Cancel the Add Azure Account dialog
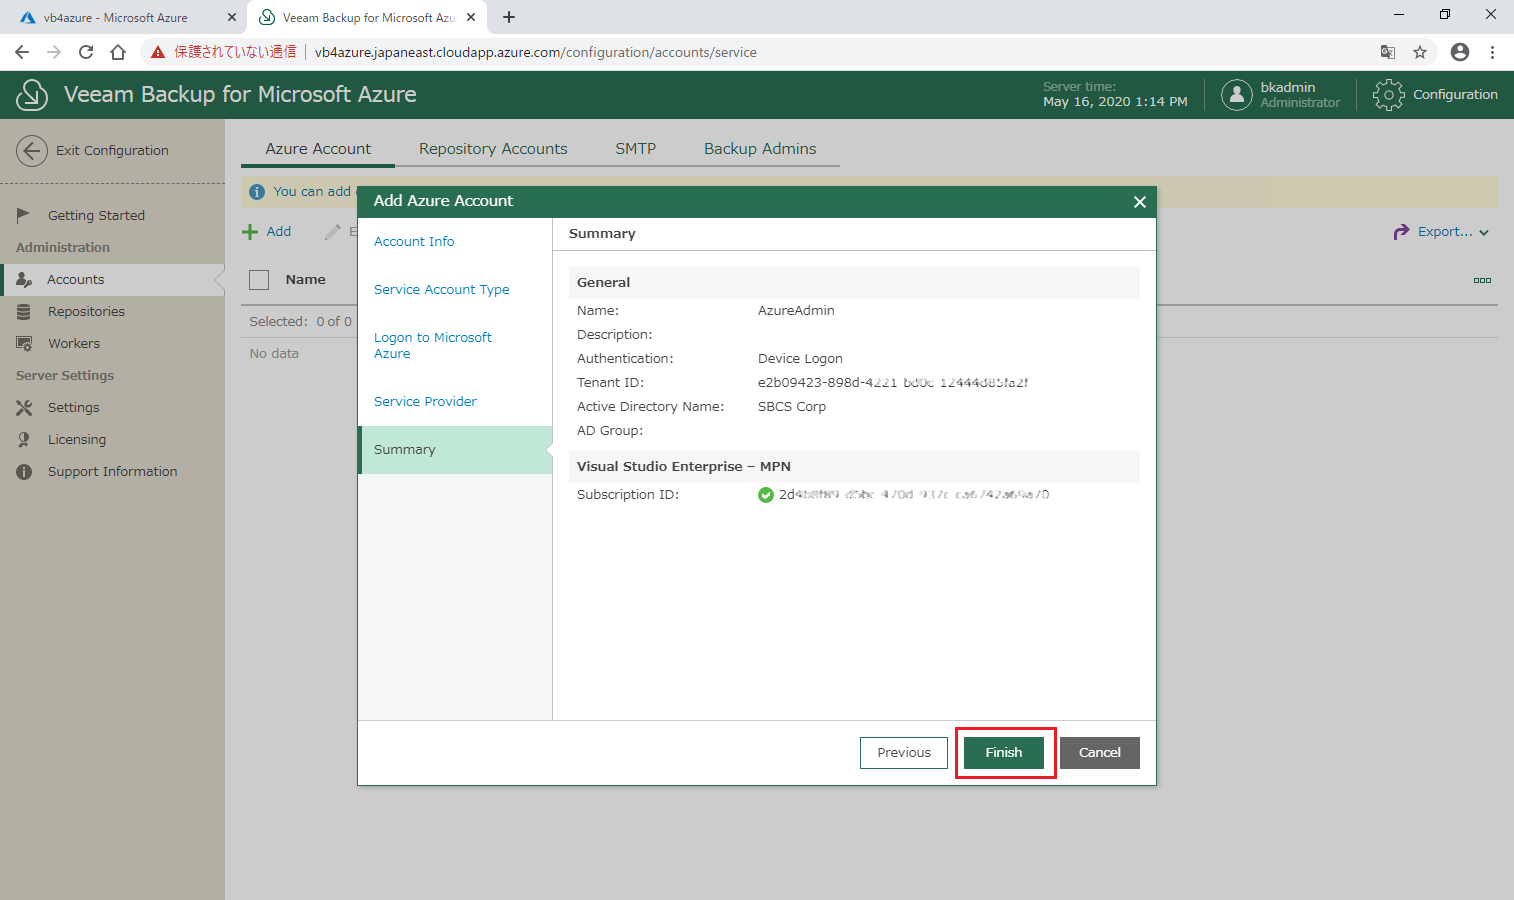This screenshot has width=1514, height=900. pos(1100,752)
